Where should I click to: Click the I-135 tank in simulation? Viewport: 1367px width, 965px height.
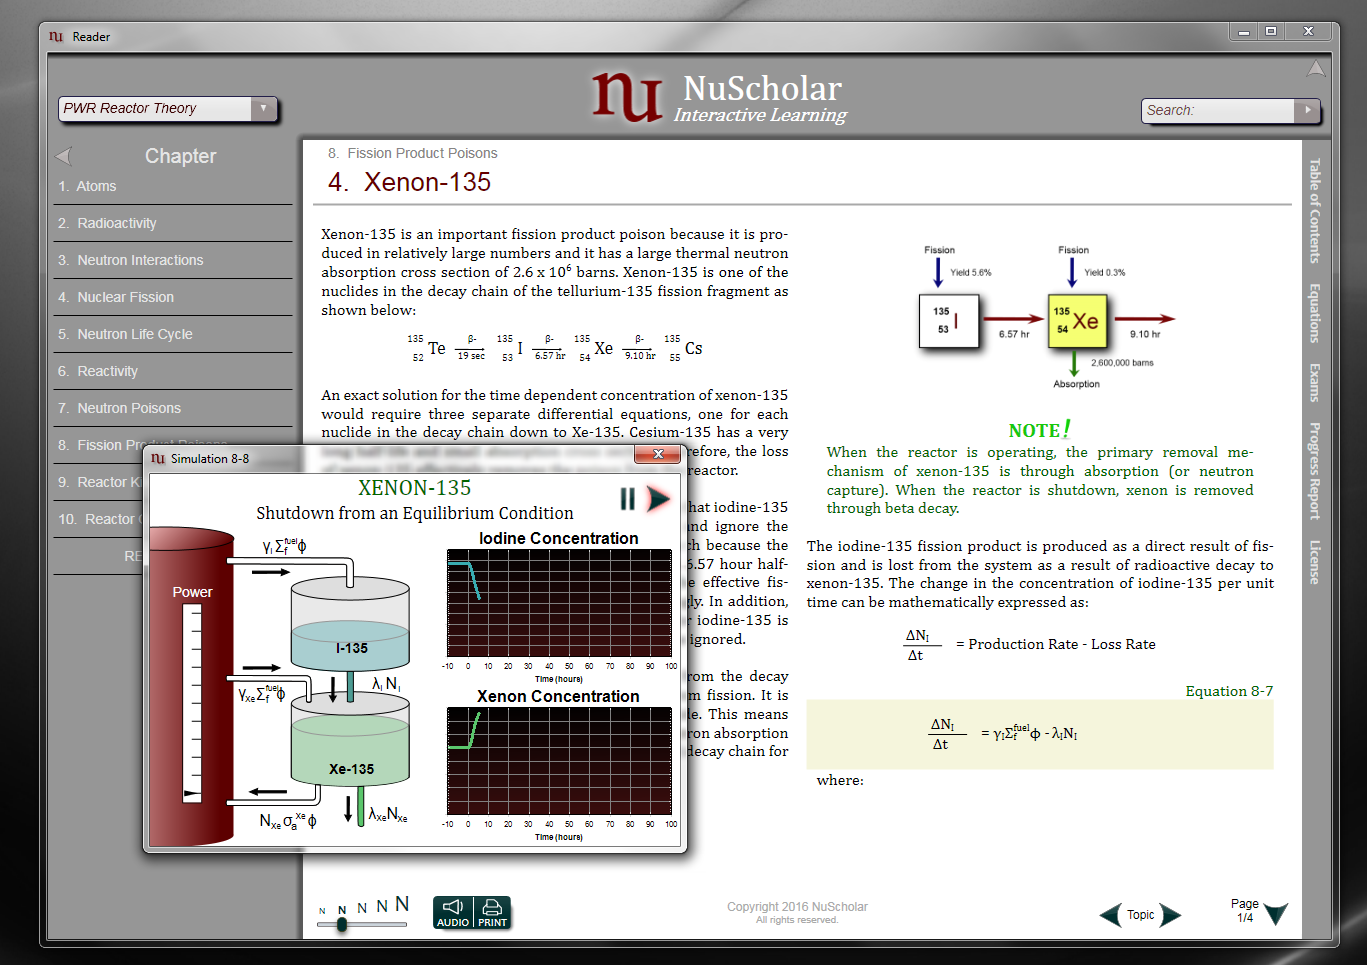tap(350, 623)
